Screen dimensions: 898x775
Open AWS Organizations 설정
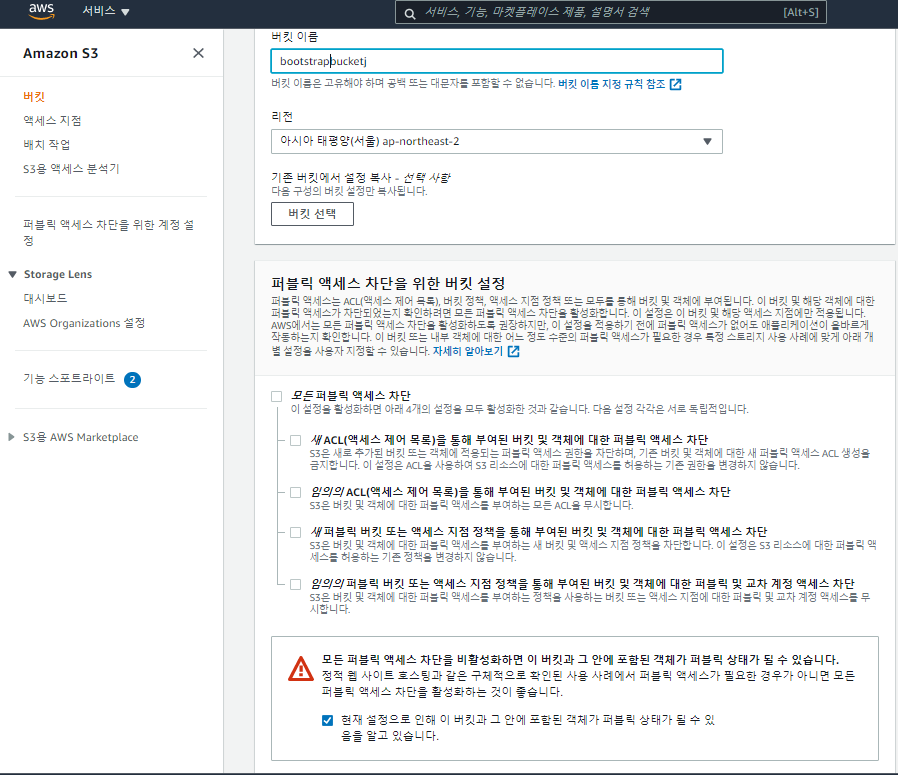[x=84, y=323]
